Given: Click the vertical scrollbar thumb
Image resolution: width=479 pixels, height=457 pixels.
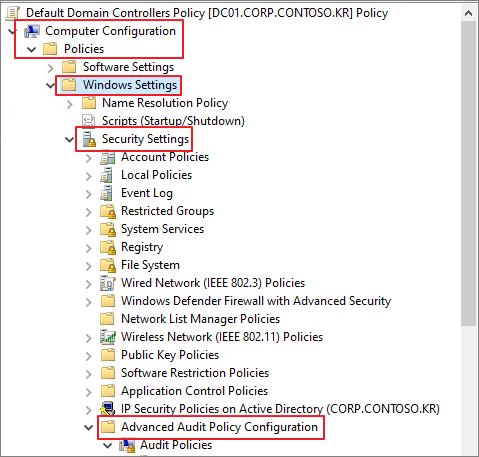Looking at the screenshot, I should coord(468,173).
